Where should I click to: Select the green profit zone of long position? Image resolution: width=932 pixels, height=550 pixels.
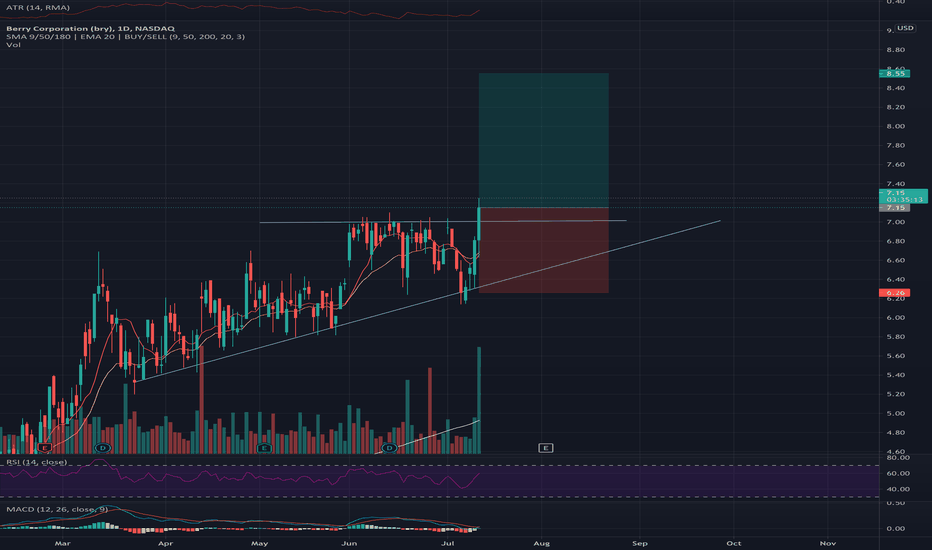coord(544,140)
